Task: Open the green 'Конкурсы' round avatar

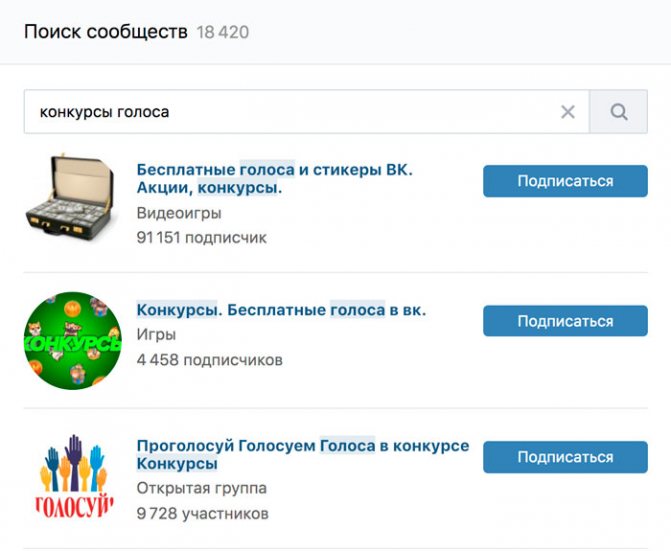Action: pyautogui.click(x=73, y=341)
